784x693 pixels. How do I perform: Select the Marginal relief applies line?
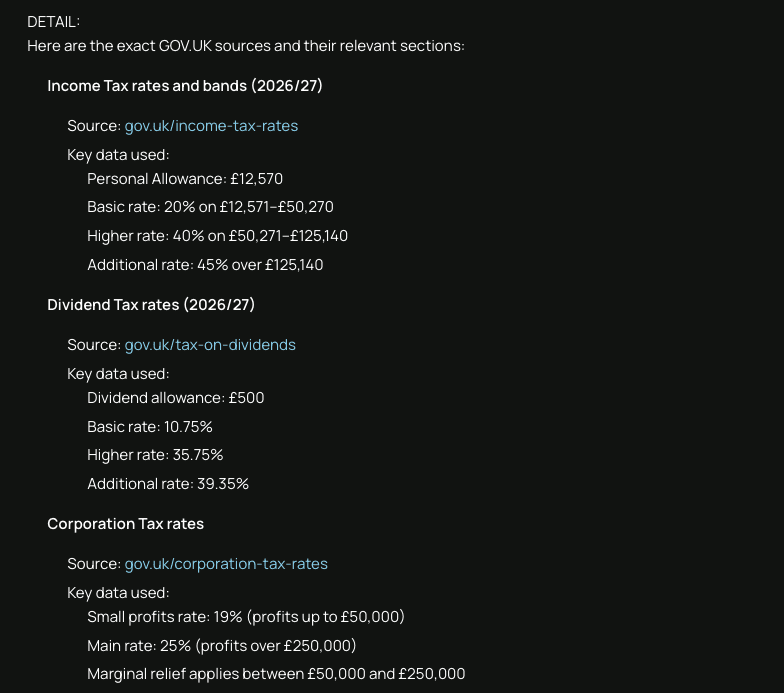276,674
